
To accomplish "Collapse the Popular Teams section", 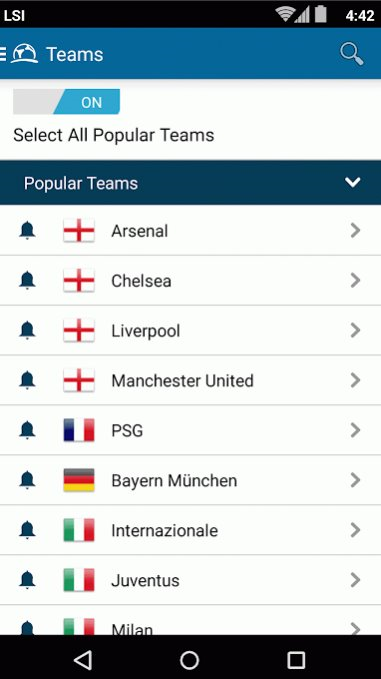I will click(352, 182).
